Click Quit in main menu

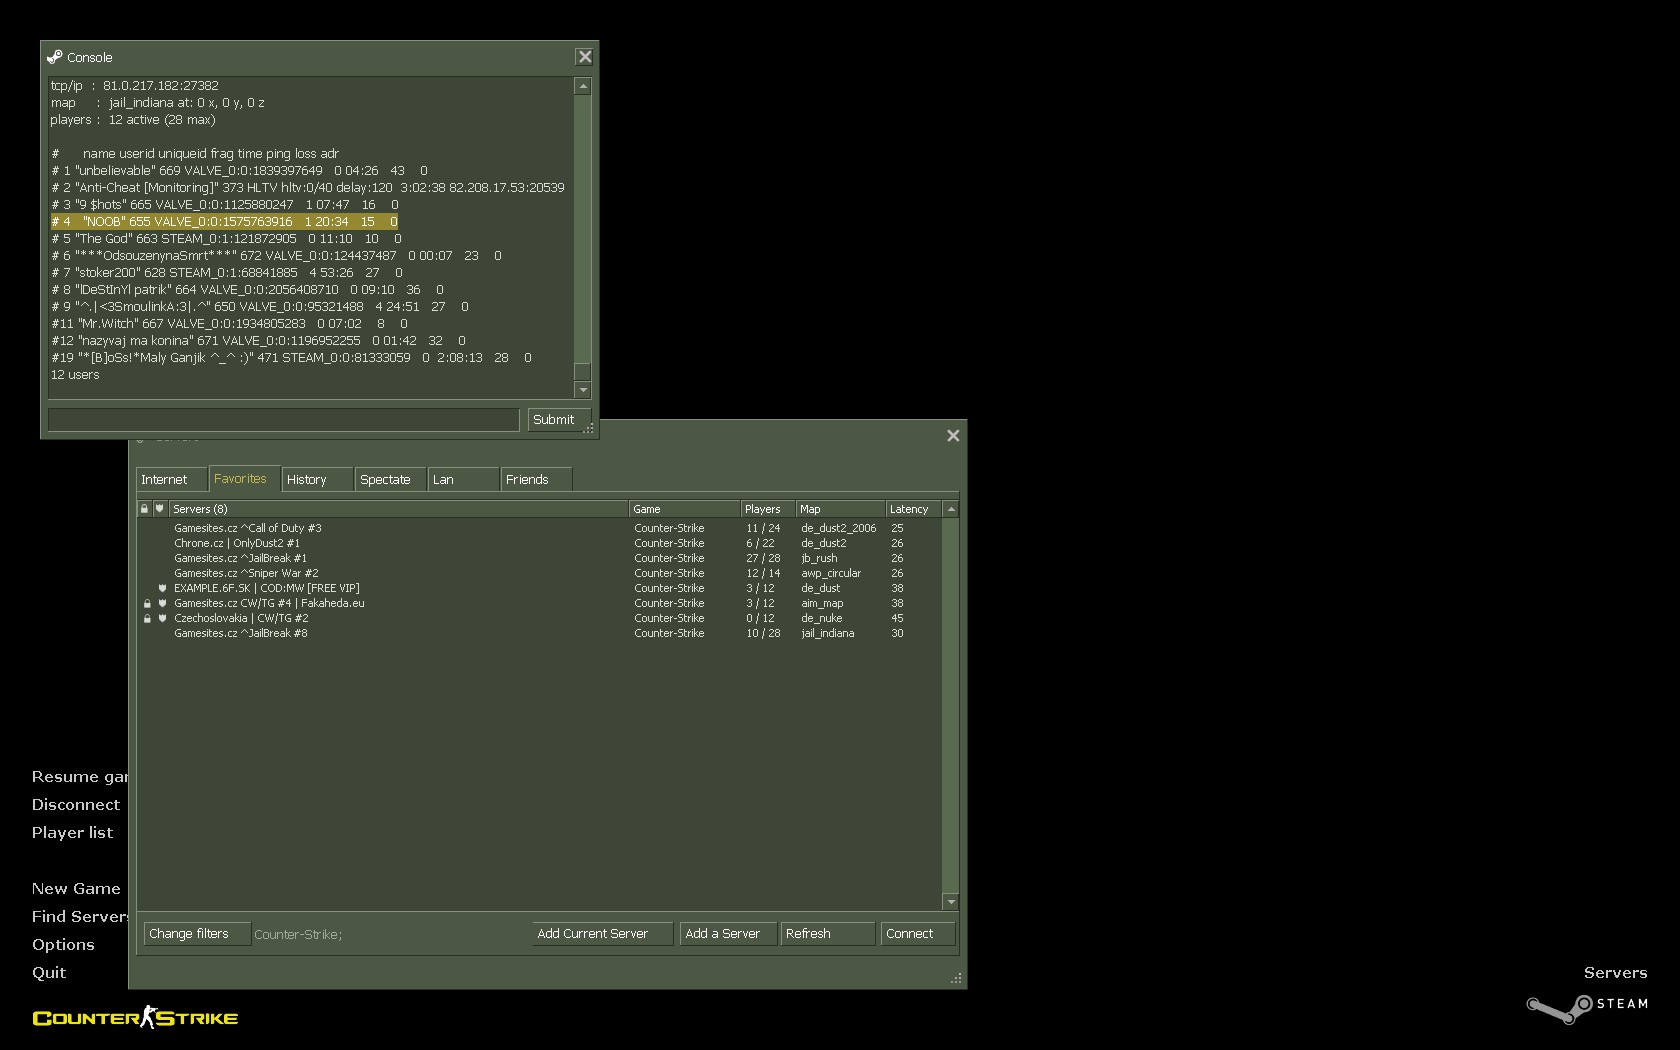point(49,973)
